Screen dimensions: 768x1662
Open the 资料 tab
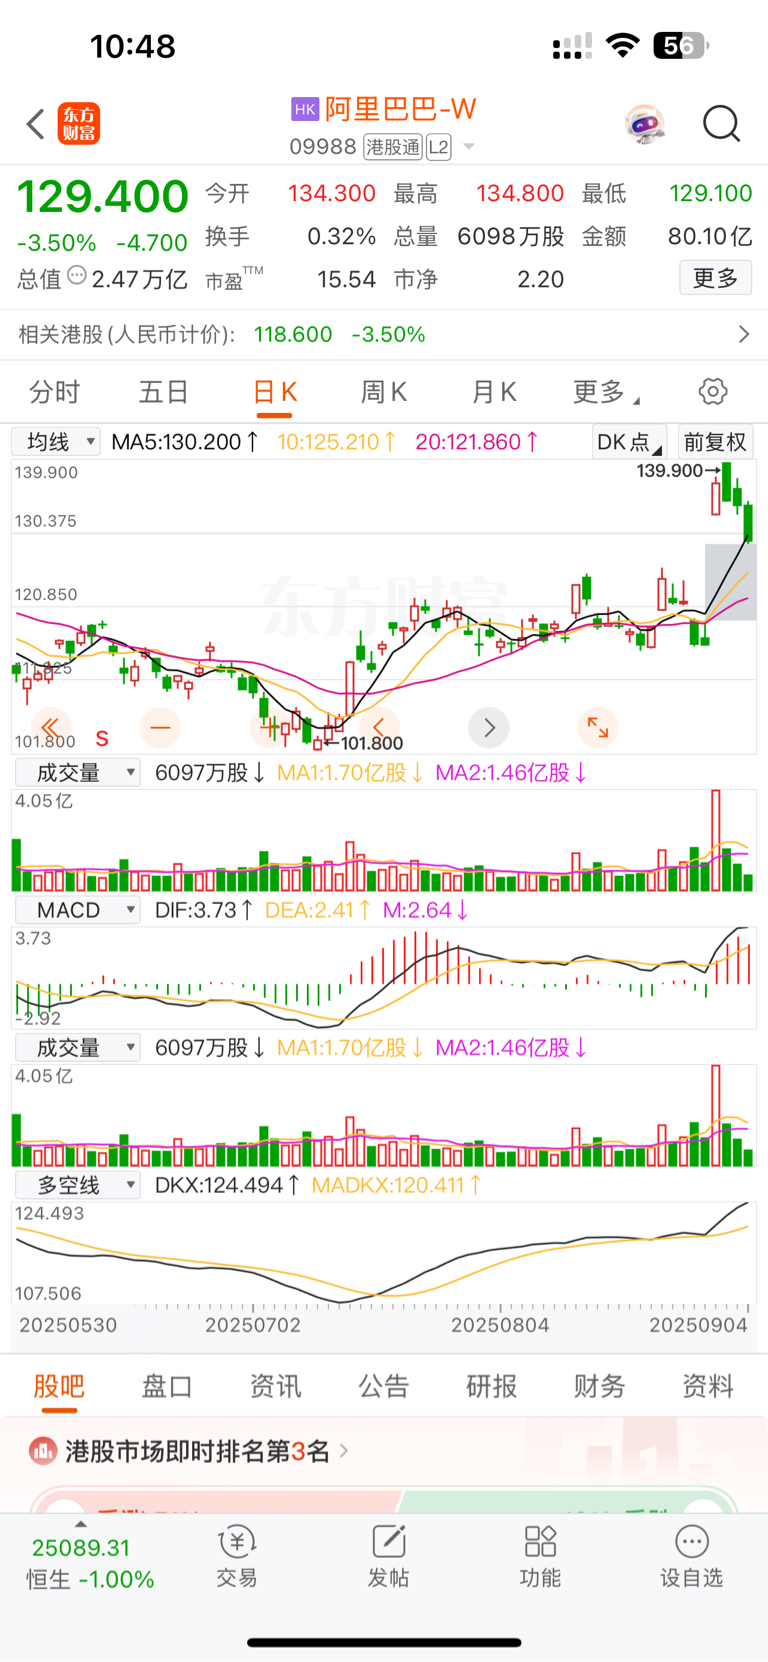point(708,1386)
